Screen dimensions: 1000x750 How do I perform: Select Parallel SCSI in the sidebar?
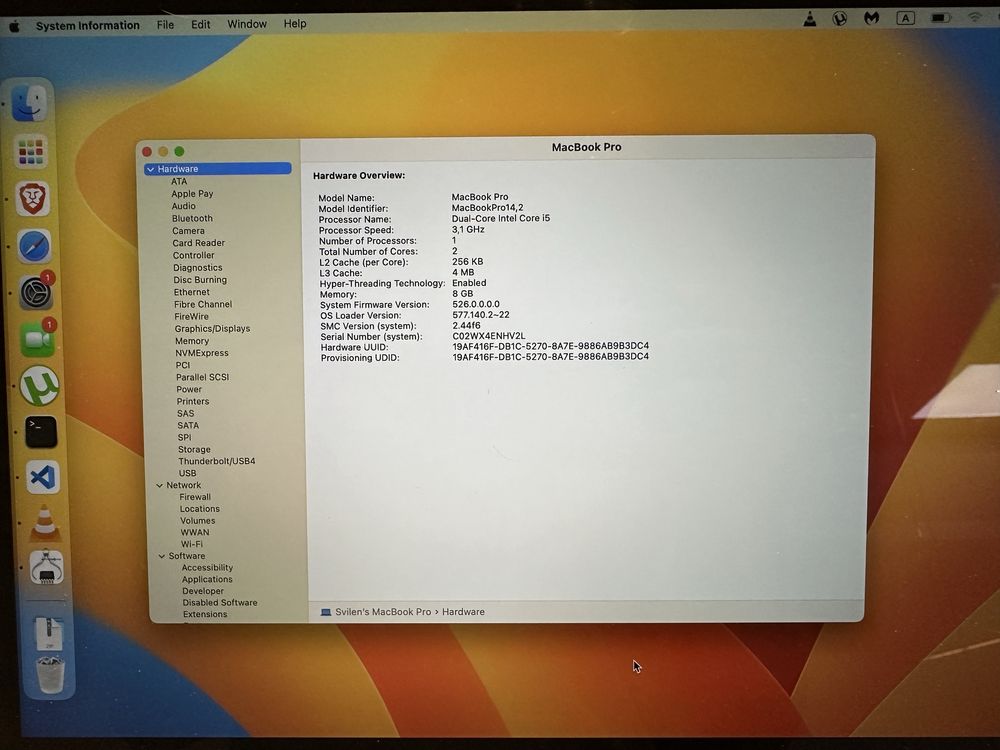click(x=202, y=377)
